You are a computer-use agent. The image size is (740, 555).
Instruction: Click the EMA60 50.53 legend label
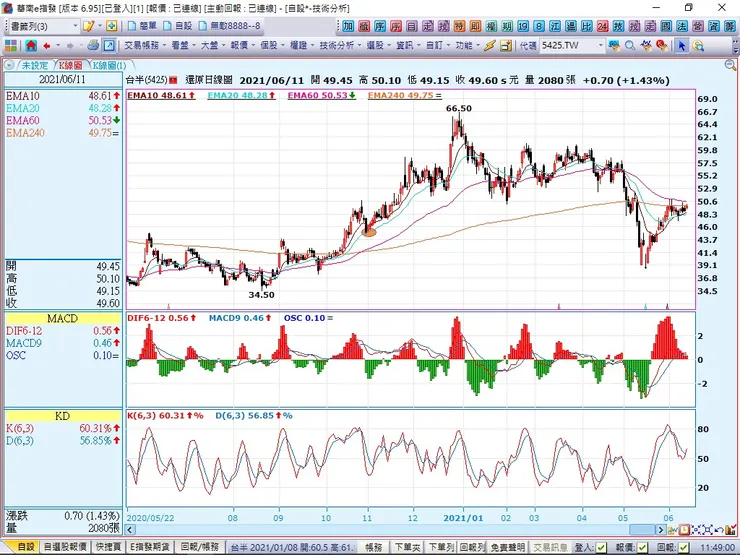point(321,95)
